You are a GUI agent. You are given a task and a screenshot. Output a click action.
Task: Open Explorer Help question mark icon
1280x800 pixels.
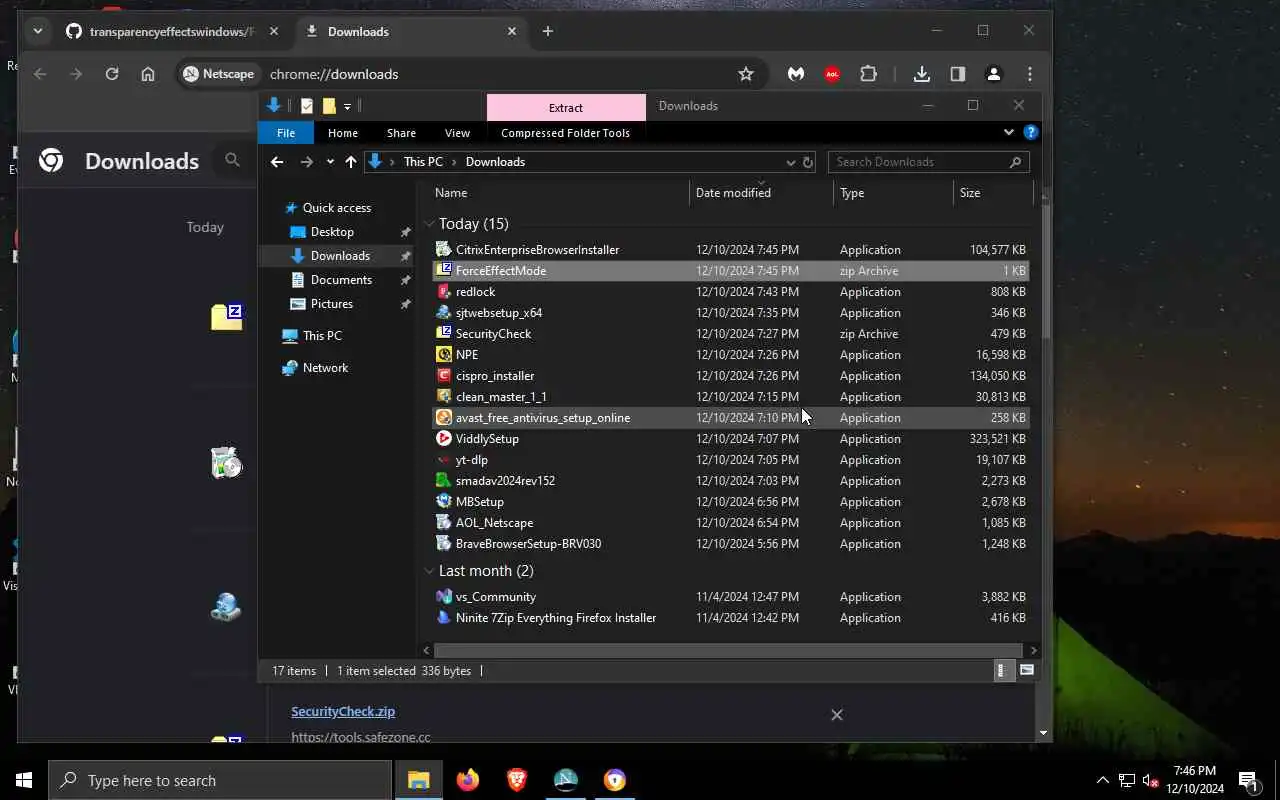coord(1031,132)
